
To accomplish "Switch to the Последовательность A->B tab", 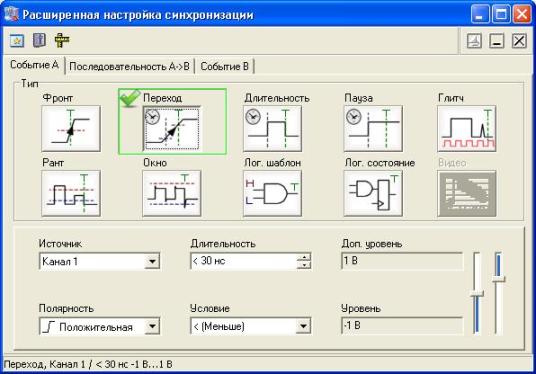I will [x=130, y=66].
